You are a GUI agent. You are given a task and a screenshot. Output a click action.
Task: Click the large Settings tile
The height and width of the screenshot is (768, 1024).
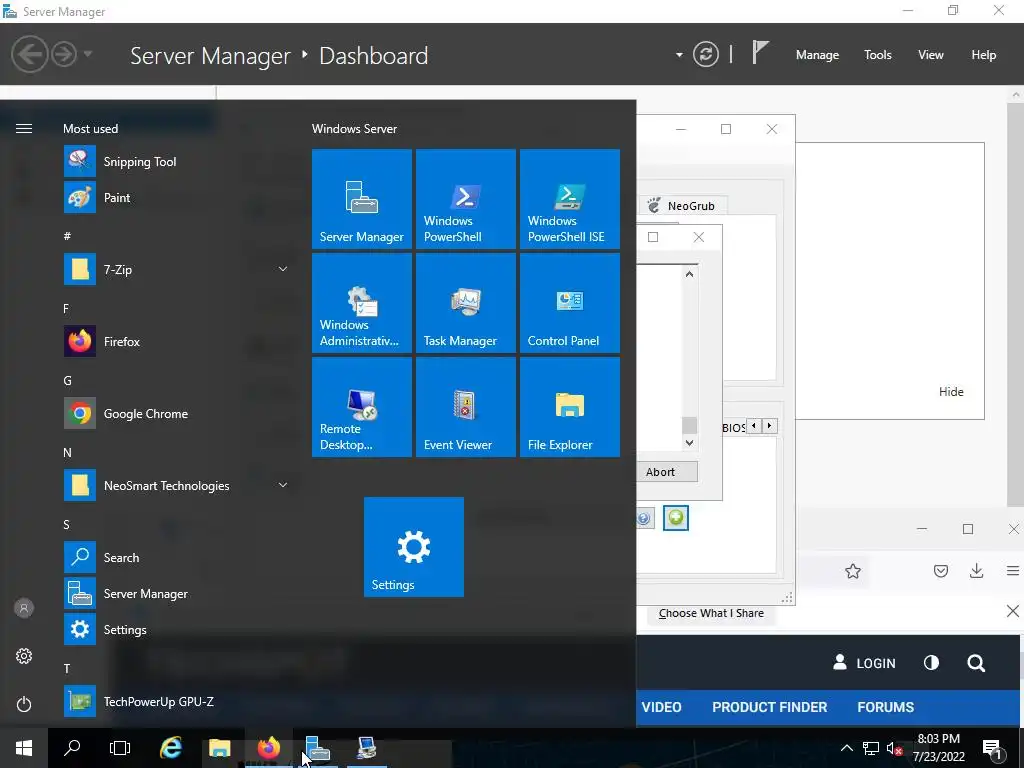(414, 547)
